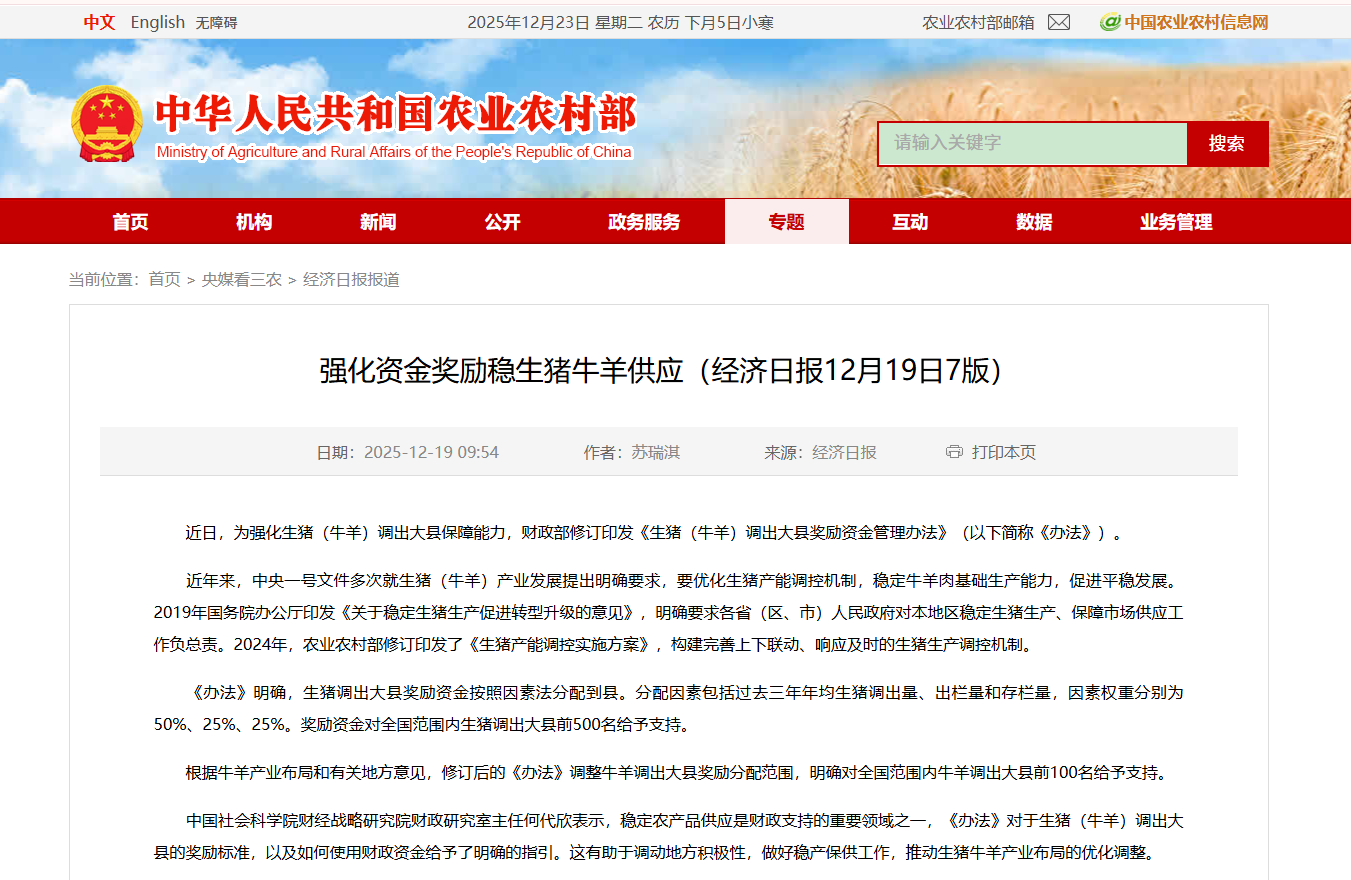Click 打印本页 to print page

(x=1003, y=452)
